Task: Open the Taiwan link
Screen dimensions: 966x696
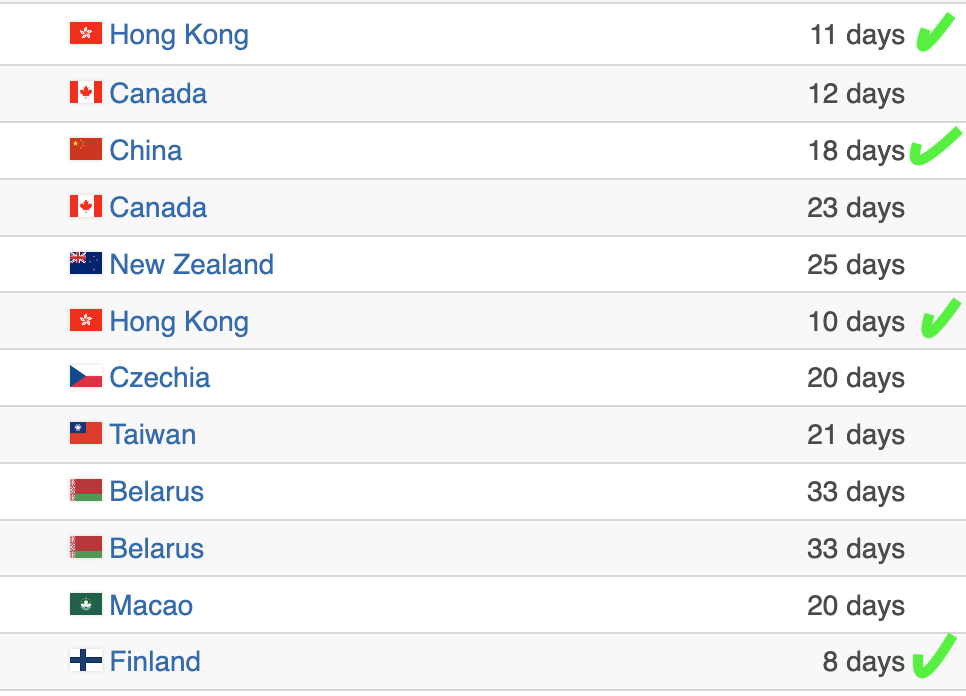Action: pos(153,434)
